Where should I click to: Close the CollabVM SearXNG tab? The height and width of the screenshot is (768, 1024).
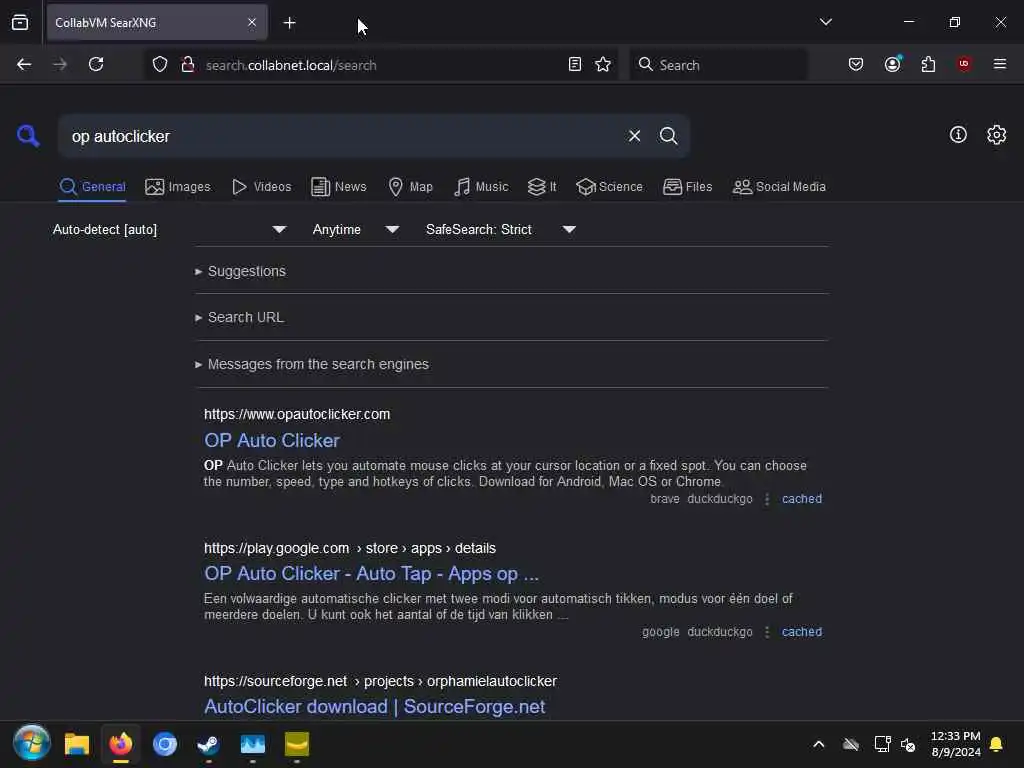pos(252,23)
